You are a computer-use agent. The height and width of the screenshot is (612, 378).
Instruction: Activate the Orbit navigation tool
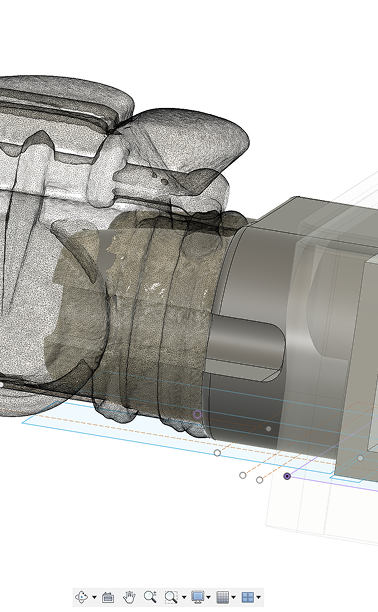[x=82, y=597]
